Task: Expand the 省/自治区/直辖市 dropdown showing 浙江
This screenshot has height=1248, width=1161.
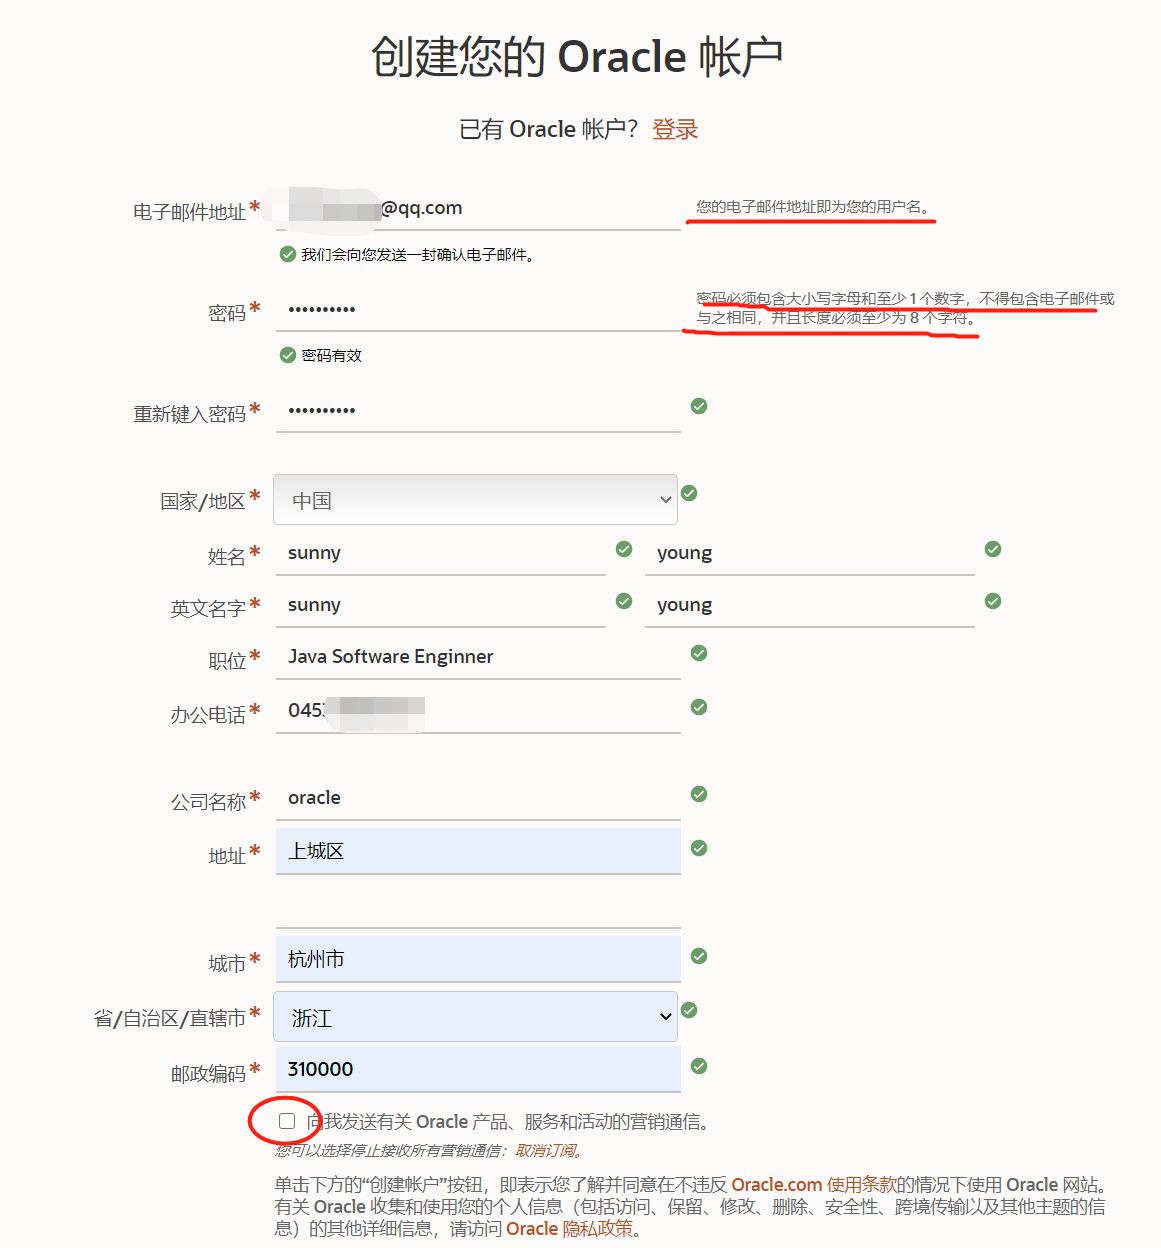Action: point(476,1017)
